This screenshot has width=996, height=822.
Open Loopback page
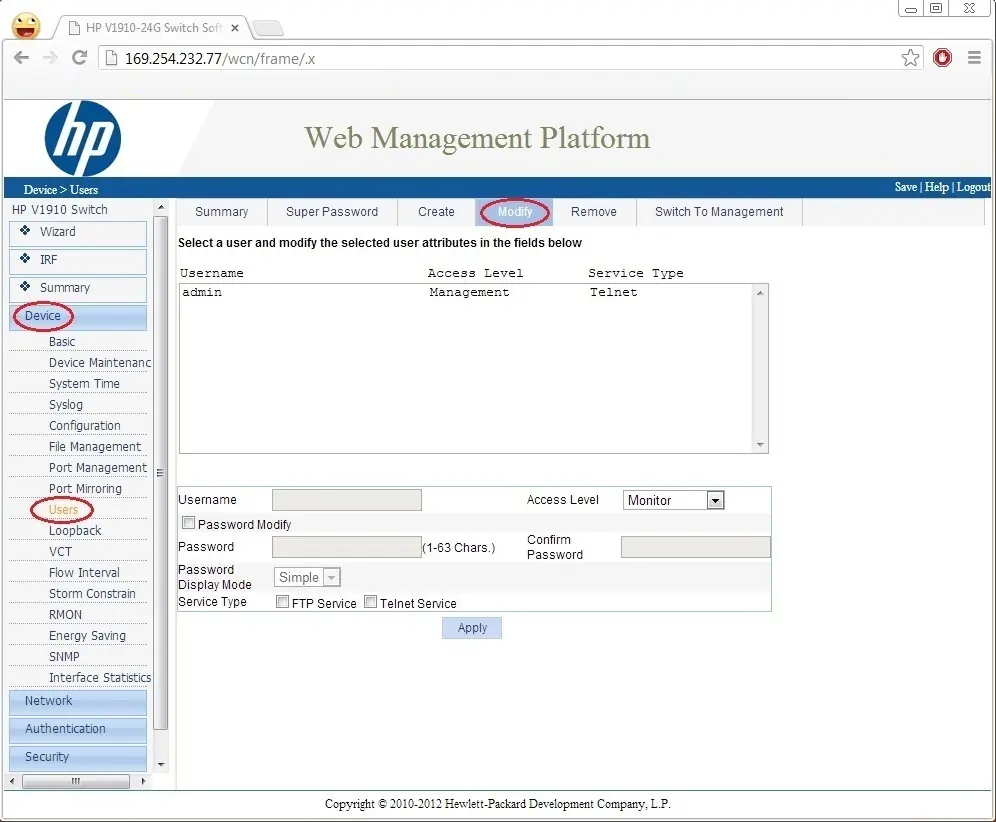click(75, 530)
